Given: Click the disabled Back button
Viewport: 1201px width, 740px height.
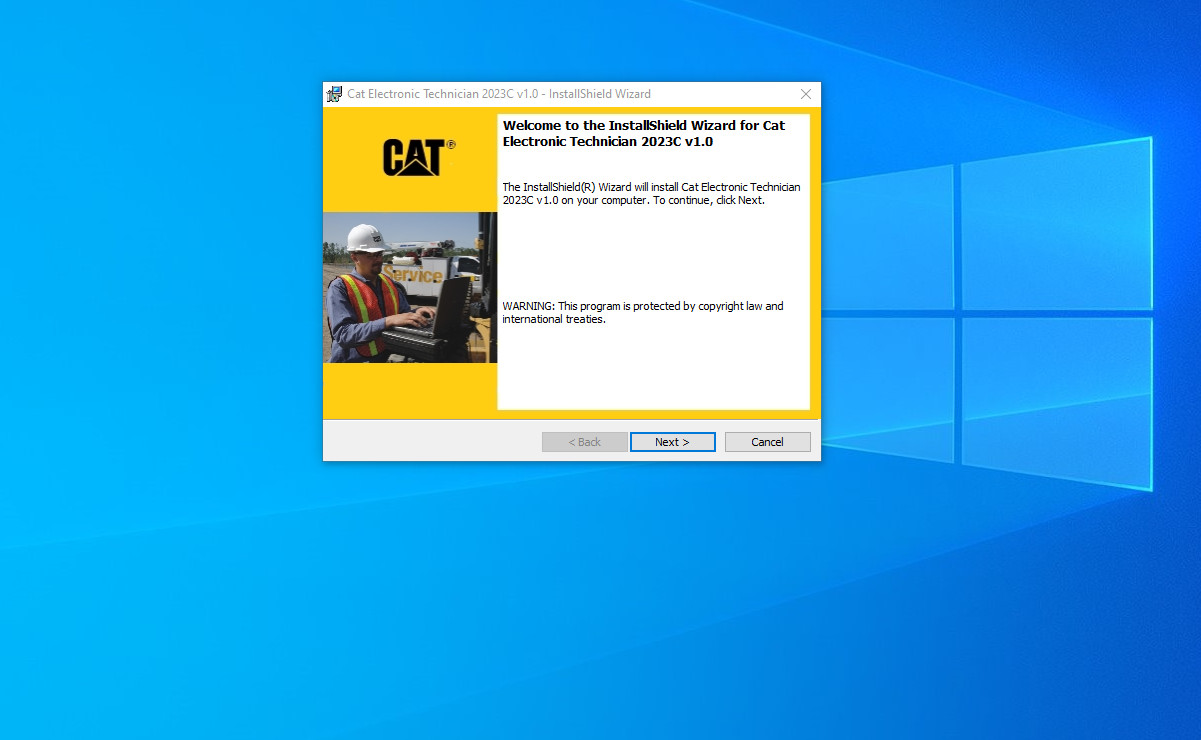Looking at the screenshot, I should pos(584,441).
